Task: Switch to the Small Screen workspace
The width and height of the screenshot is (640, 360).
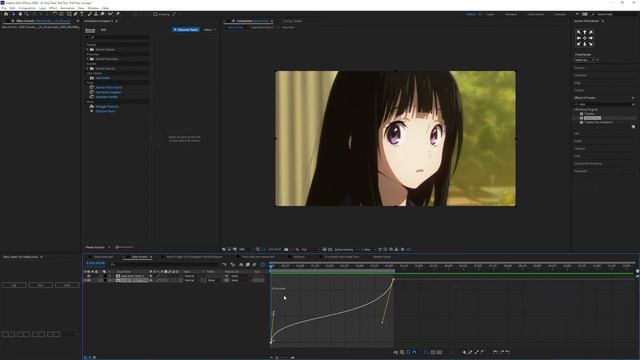Action: pos(535,14)
